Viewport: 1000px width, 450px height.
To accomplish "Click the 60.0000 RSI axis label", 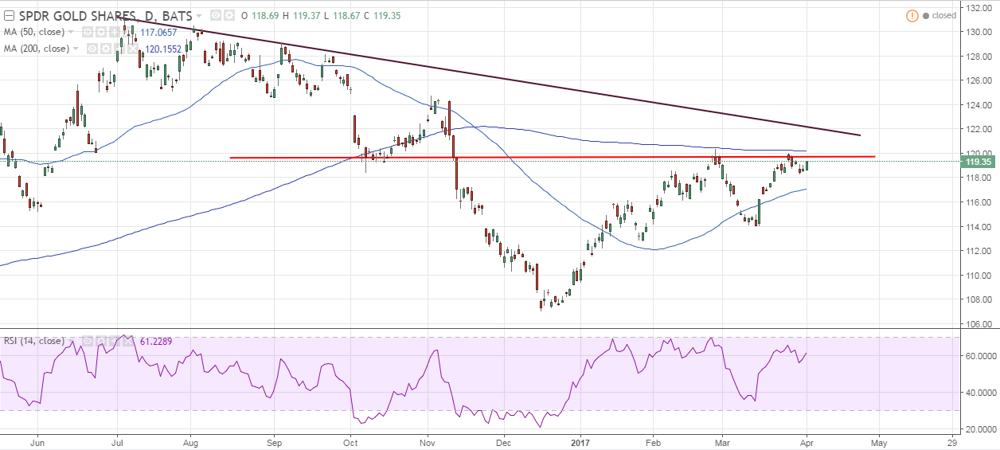I will [980, 356].
